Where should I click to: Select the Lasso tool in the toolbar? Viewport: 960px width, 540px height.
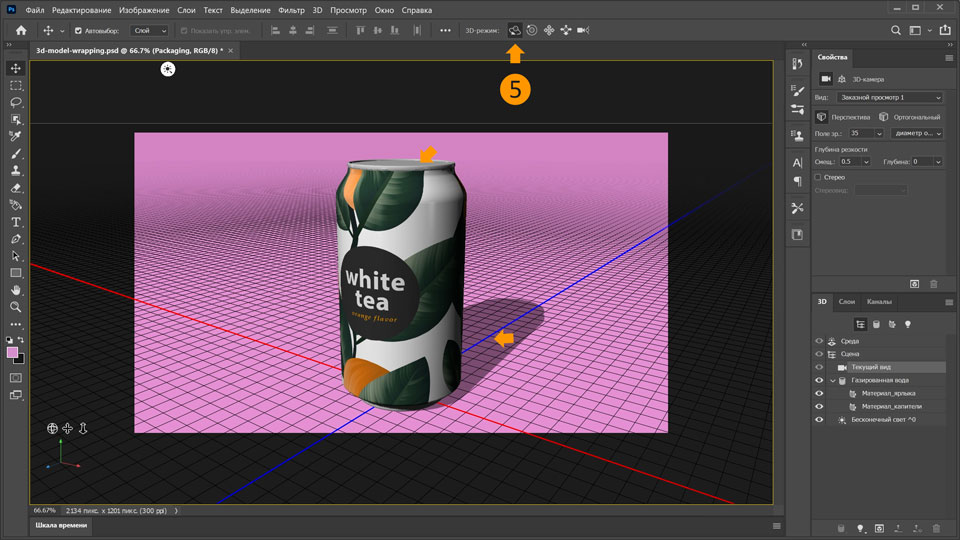tap(16, 103)
